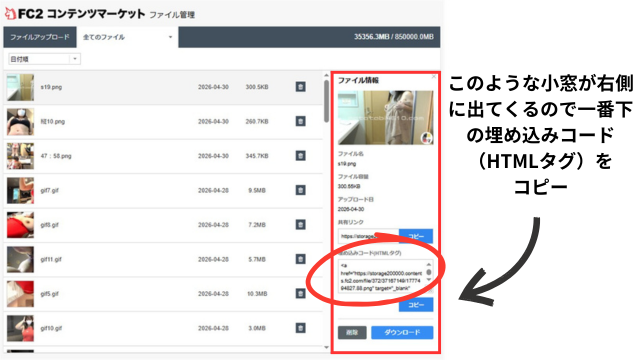Remove gif8.gif using its trash icon

(300, 225)
